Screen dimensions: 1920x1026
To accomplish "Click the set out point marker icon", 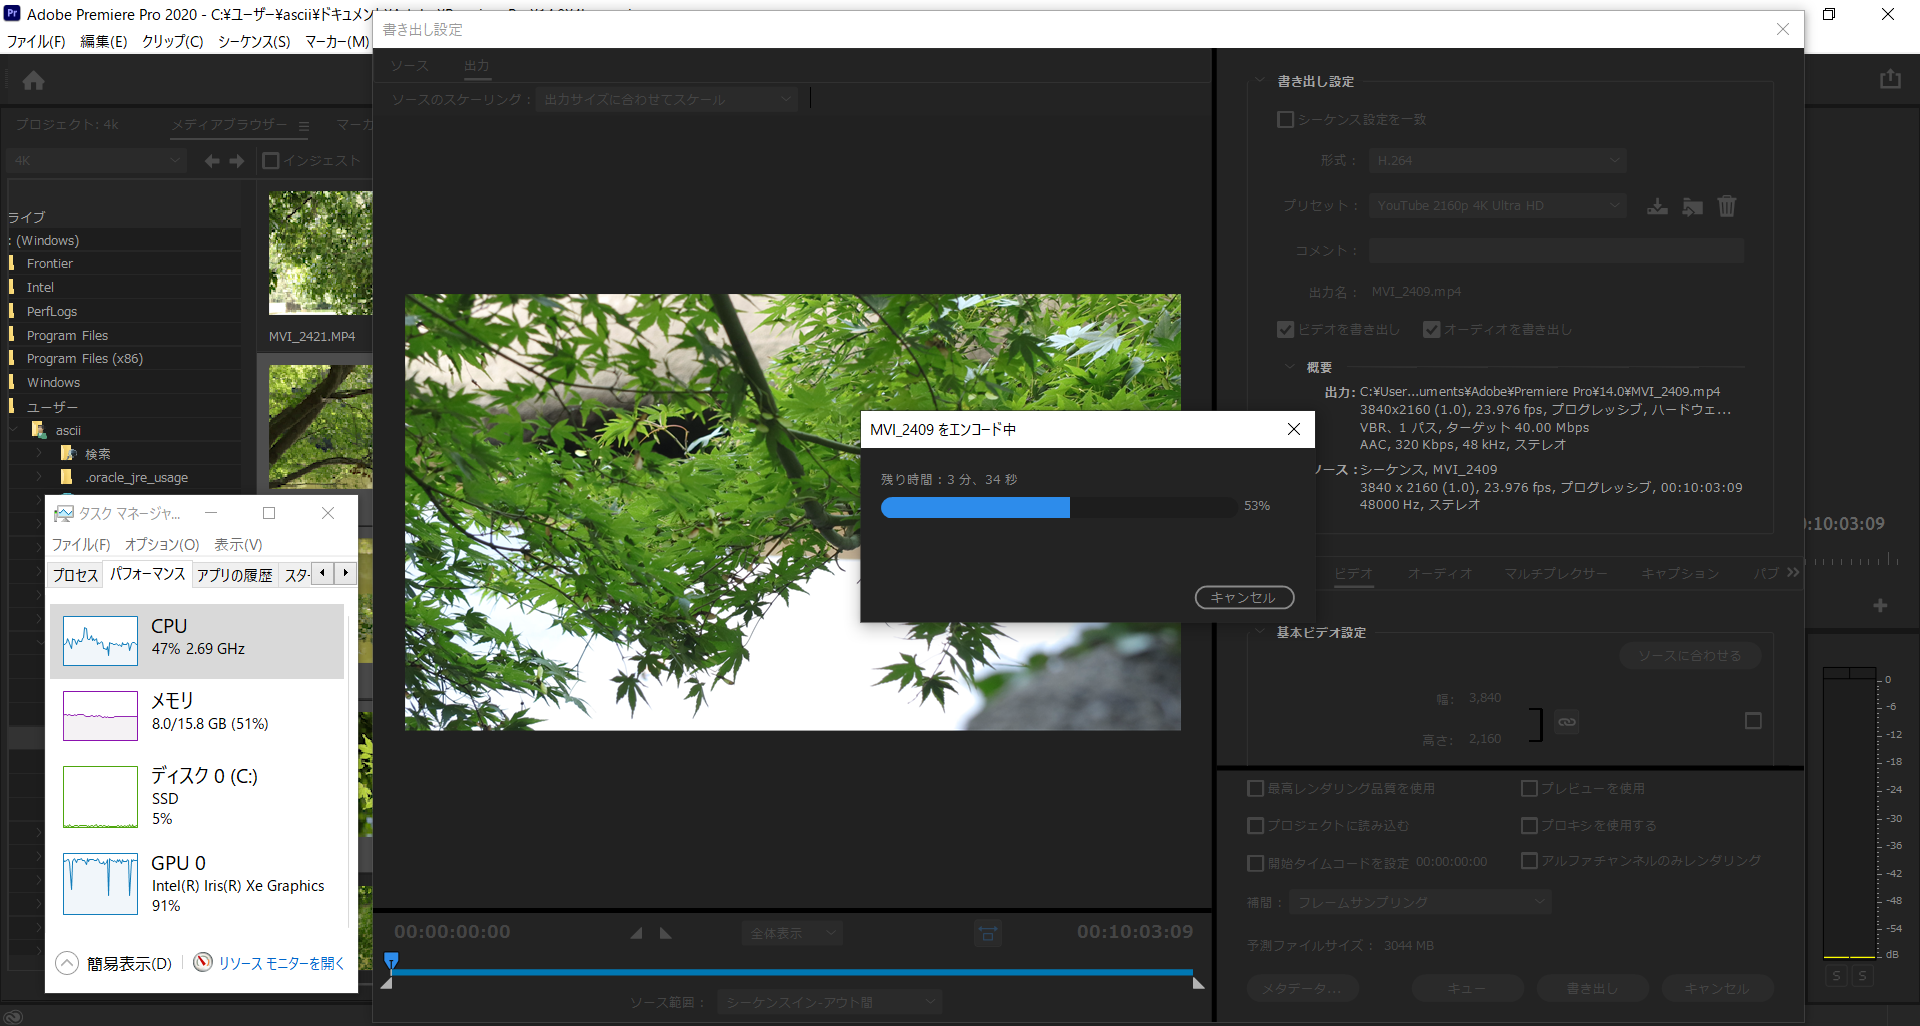I will [x=666, y=933].
